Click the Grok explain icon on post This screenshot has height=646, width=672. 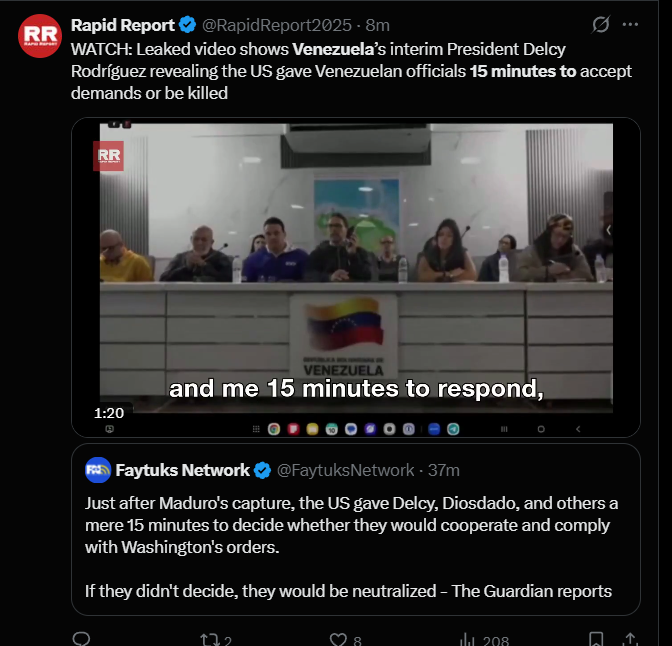point(600,24)
